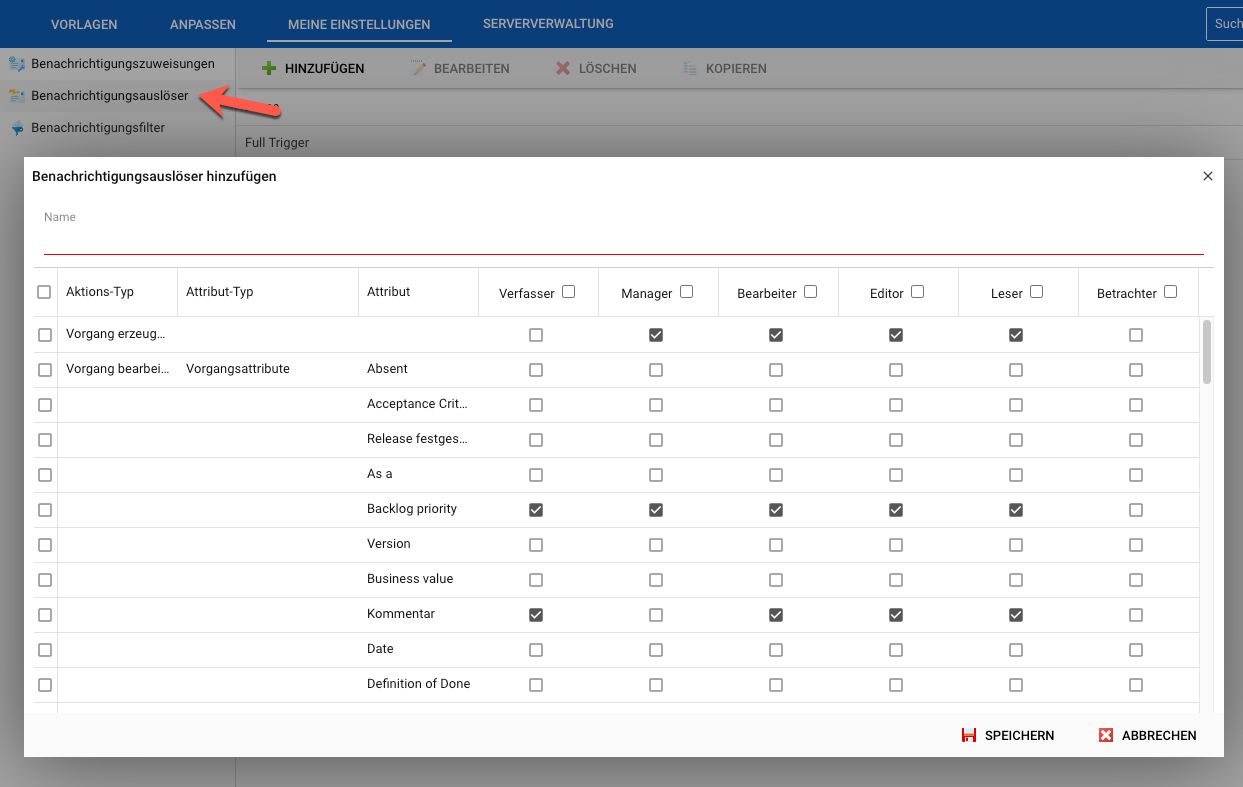Viewport: 1243px width, 787px height.
Task: Click the green plus Hinzufügen icon
Action: 268,69
